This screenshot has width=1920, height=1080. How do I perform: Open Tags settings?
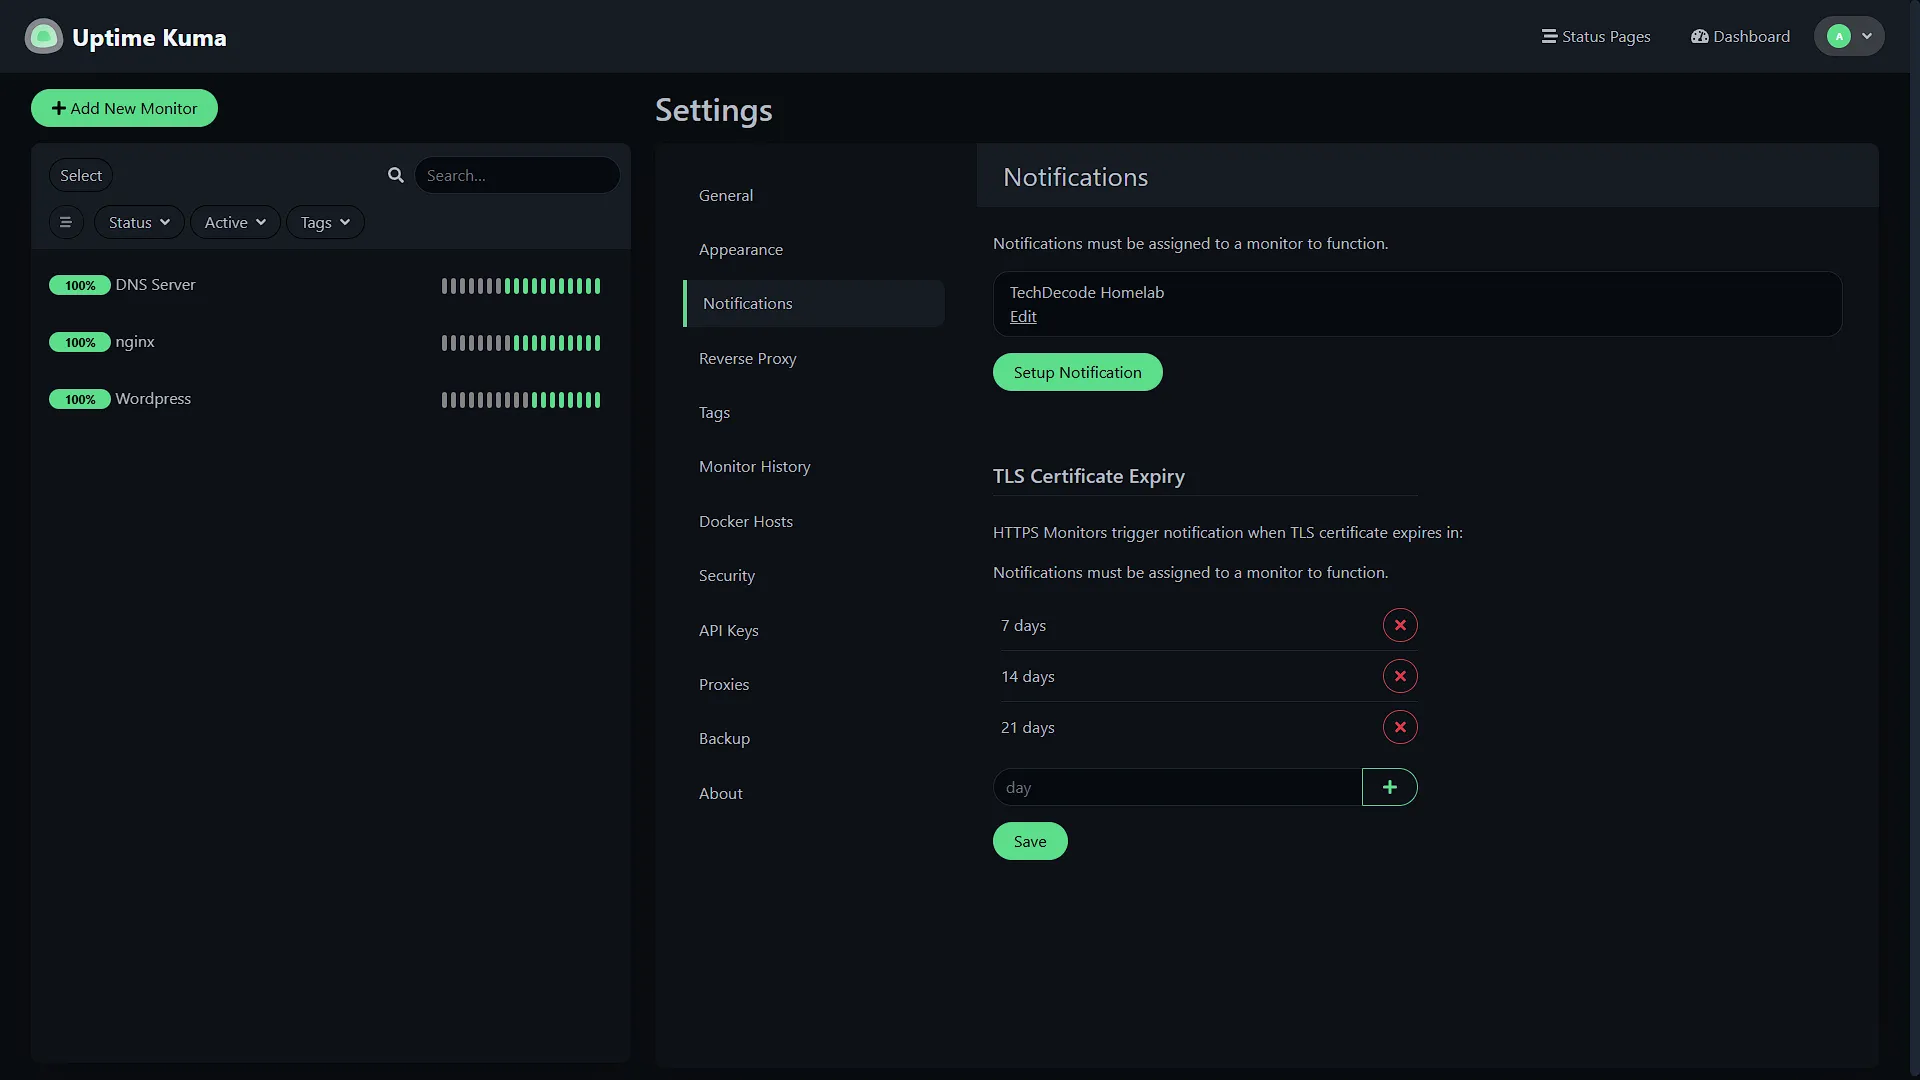813,412
